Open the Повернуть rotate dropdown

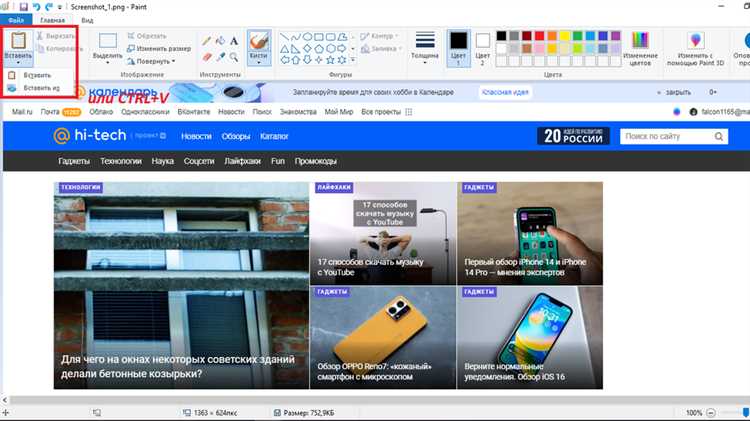click(152, 61)
